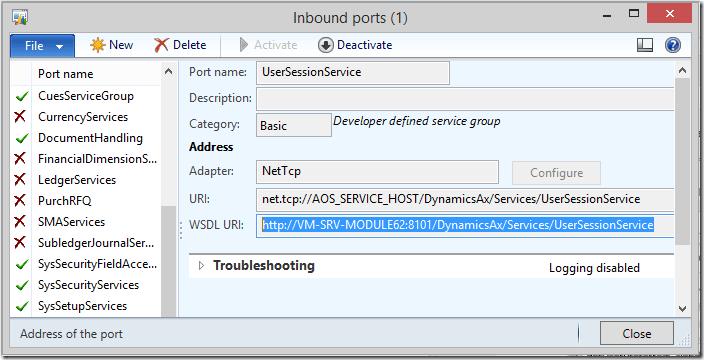Click Logging disabled text
The image size is (704, 360).
[x=594, y=268]
